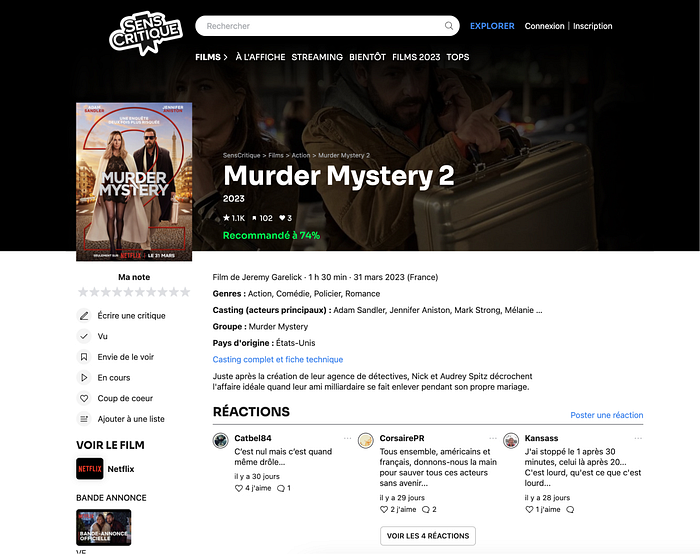Open the FILMS 2023 tab
700x554 pixels.
click(416, 57)
